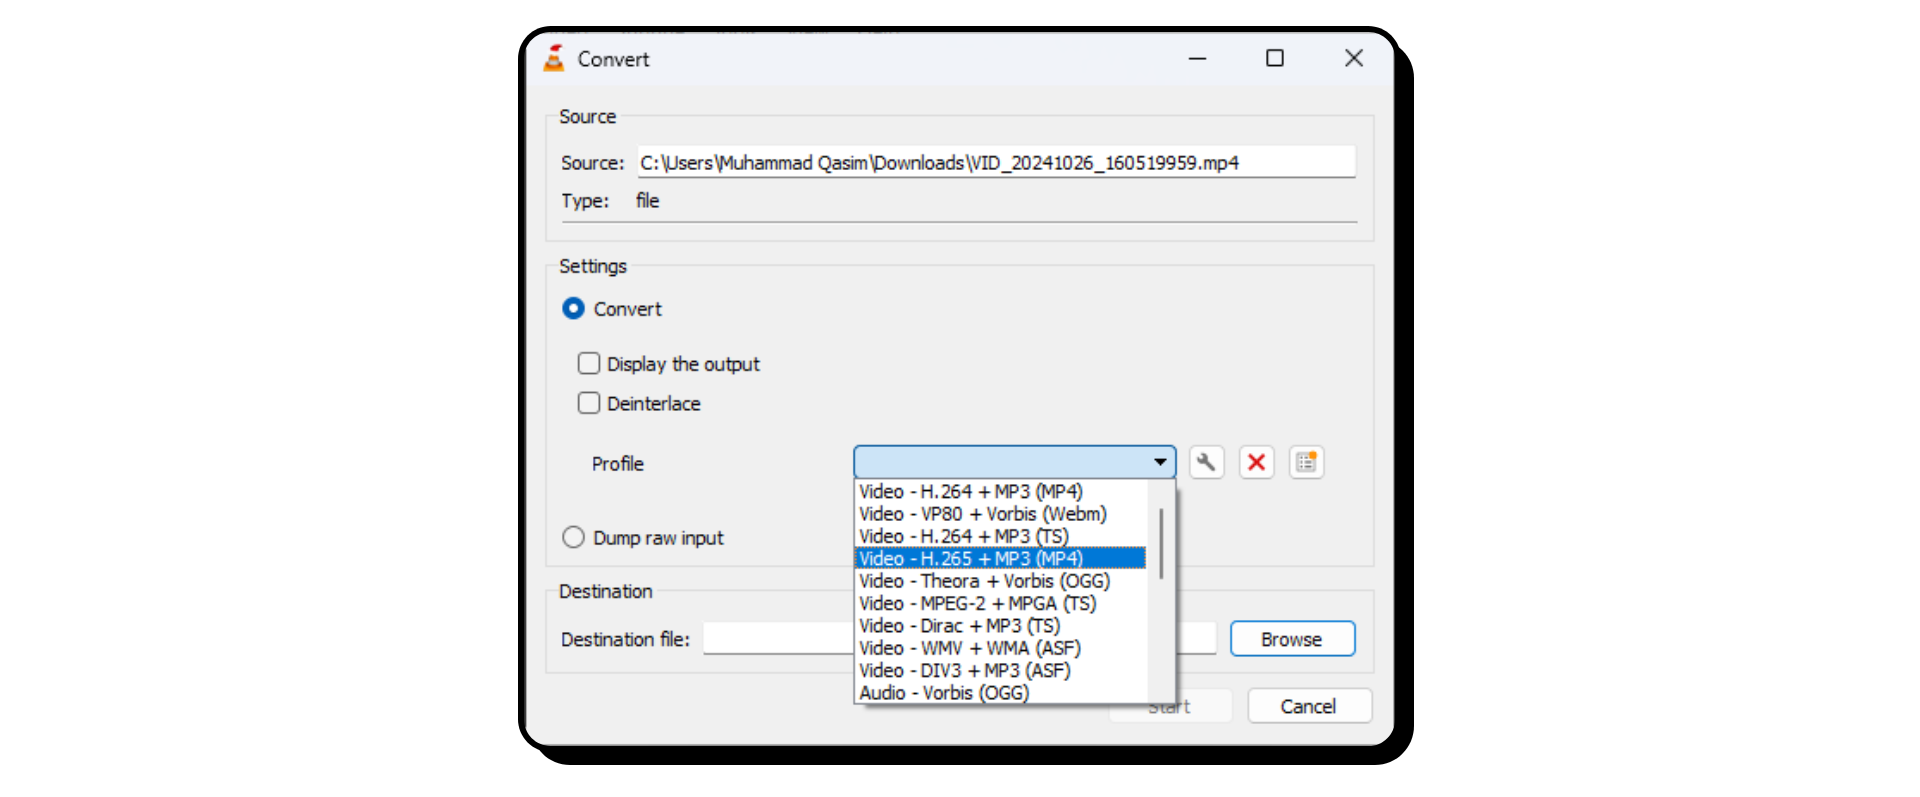Choose Video - VP80 + Vorbis (Webm) profile

[1000, 514]
